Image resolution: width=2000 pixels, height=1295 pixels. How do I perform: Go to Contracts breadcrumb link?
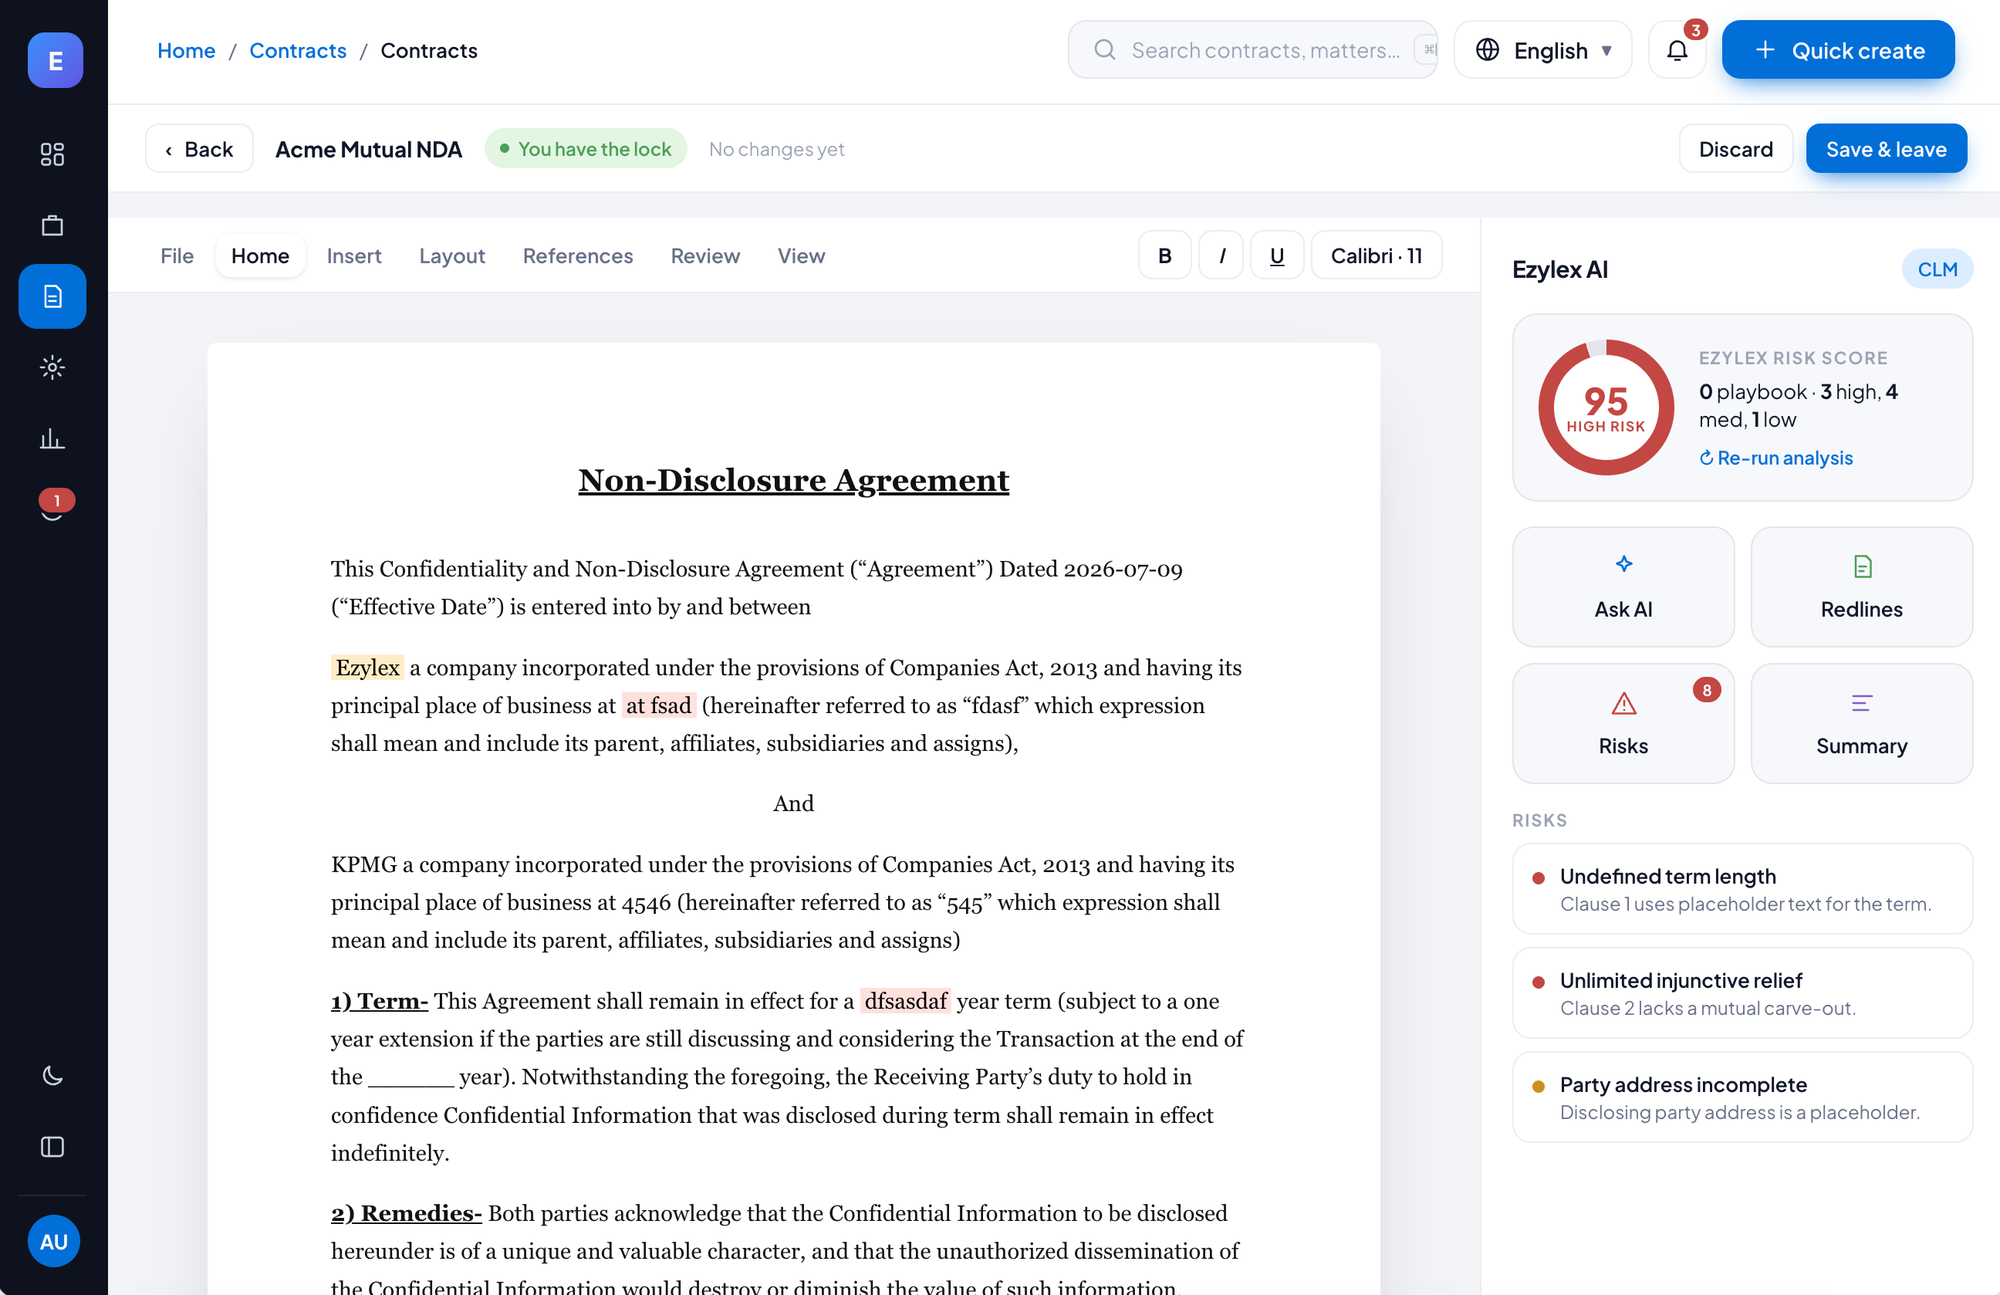point(298,51)
